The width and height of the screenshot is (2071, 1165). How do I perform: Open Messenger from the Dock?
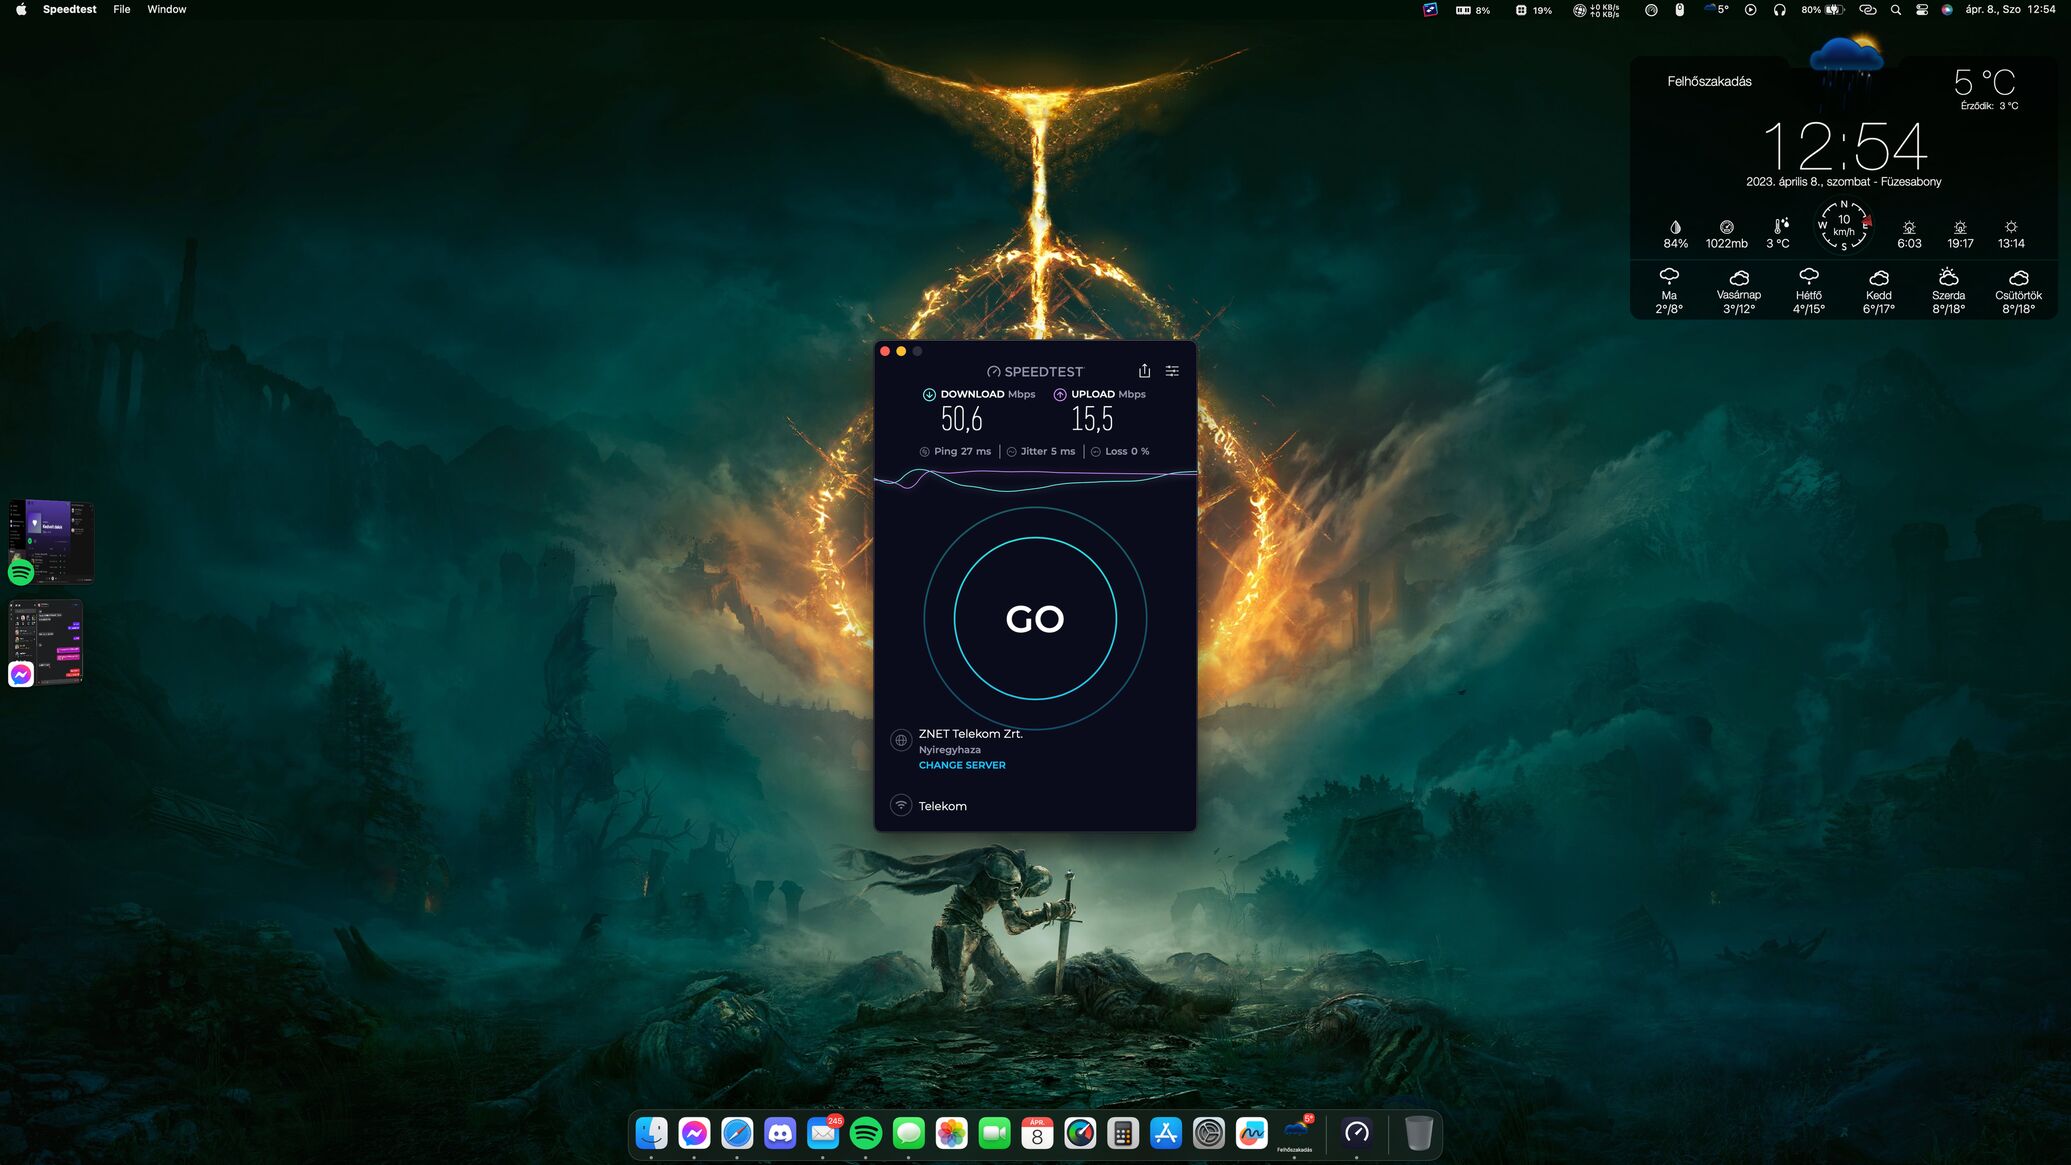coord(694,1133)
